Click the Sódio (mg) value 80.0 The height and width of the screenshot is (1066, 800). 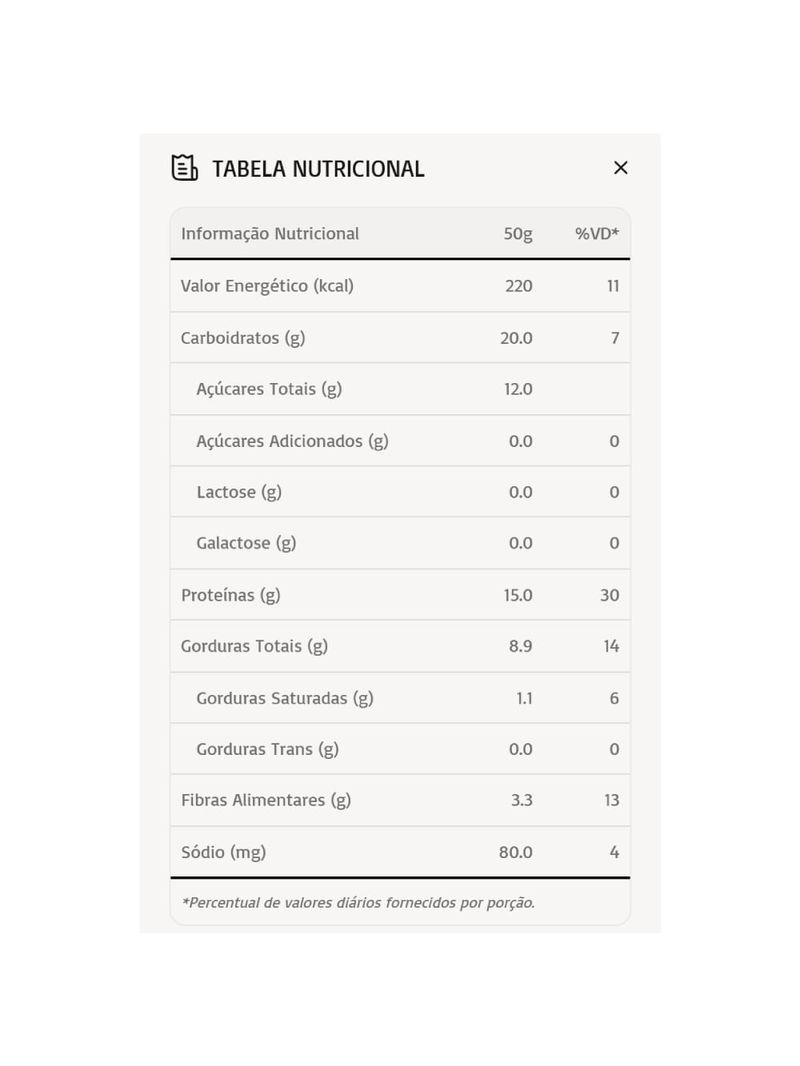tap(515, 852)
